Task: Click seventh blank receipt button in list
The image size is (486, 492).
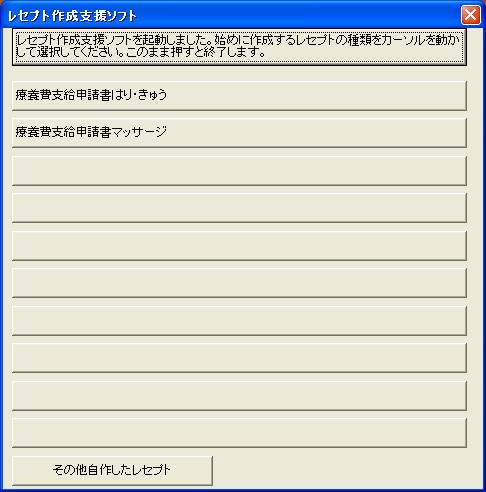Action: [239, 396]
